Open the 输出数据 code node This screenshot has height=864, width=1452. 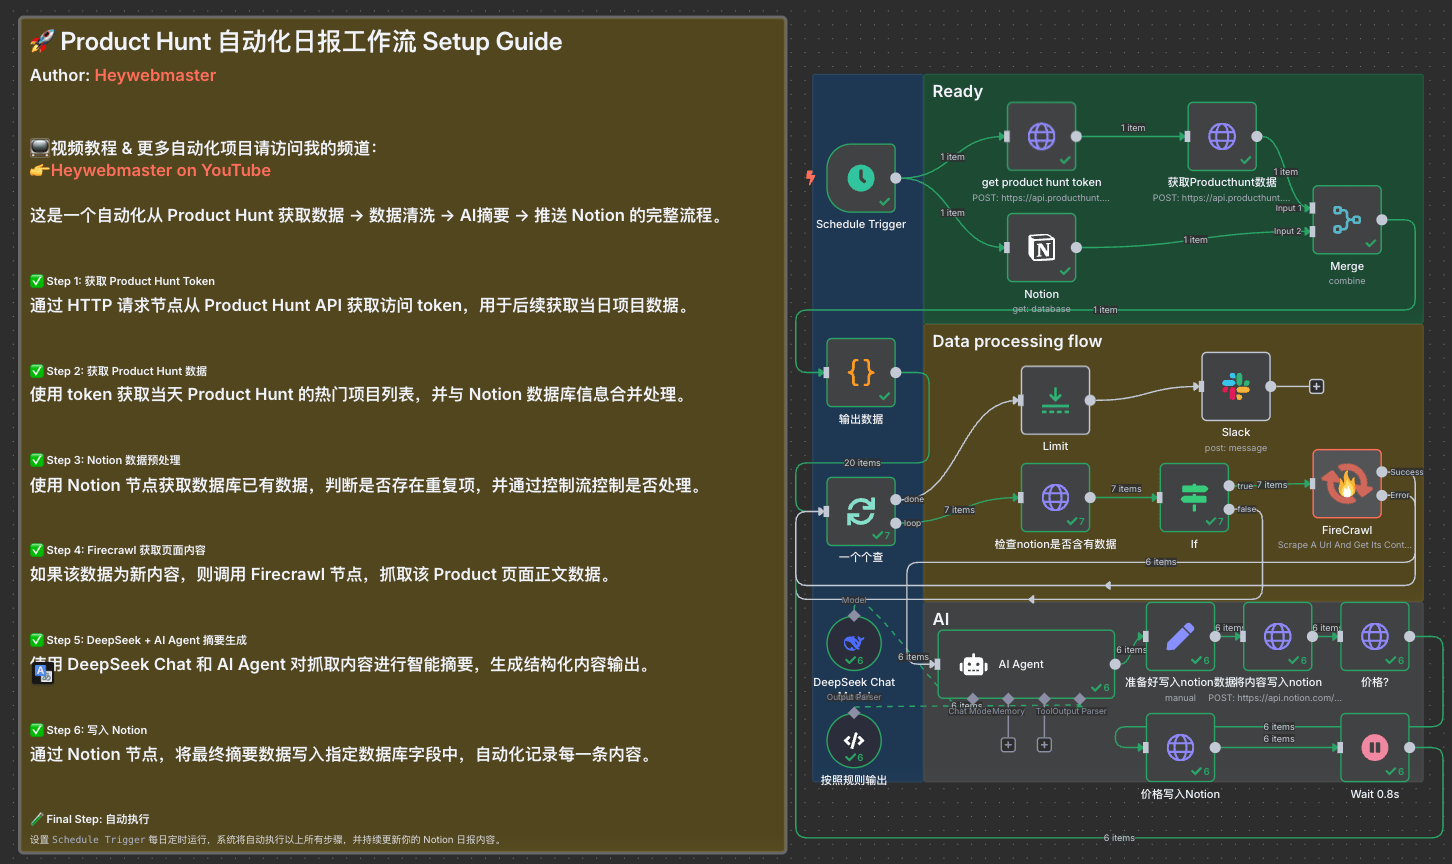[861, 371]
